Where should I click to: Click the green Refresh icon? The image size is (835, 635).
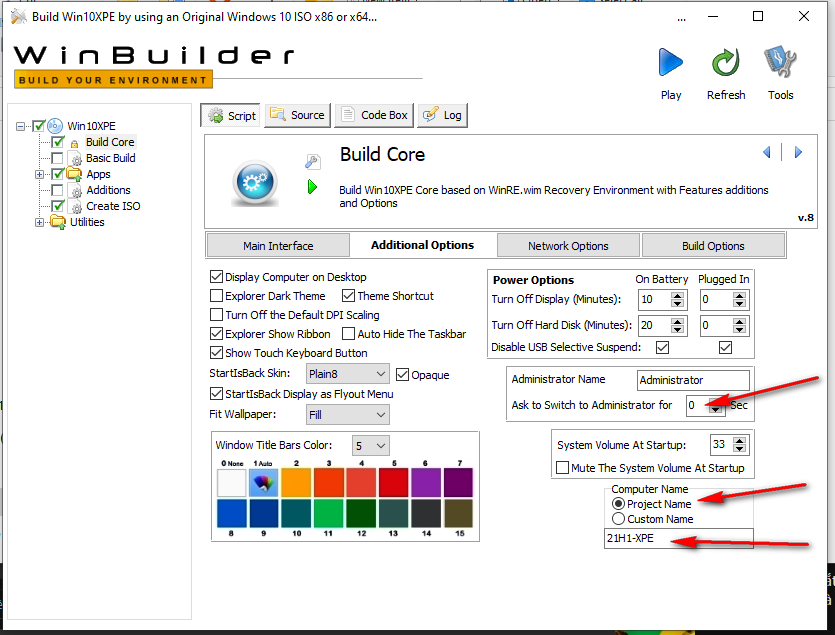click(x=725, y=62)
